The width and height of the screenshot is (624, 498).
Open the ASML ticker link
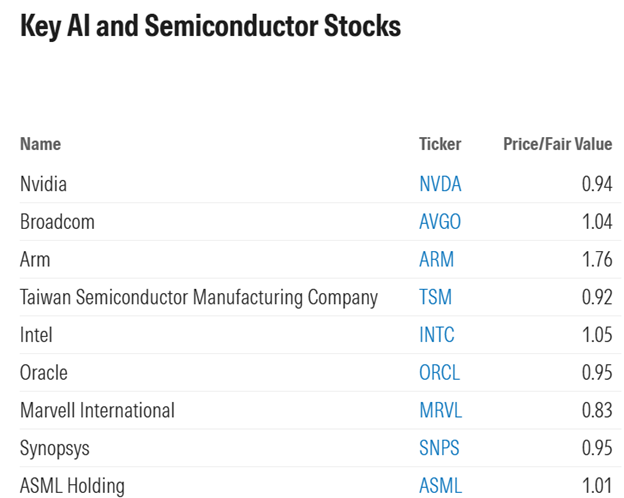coord(440,486)
